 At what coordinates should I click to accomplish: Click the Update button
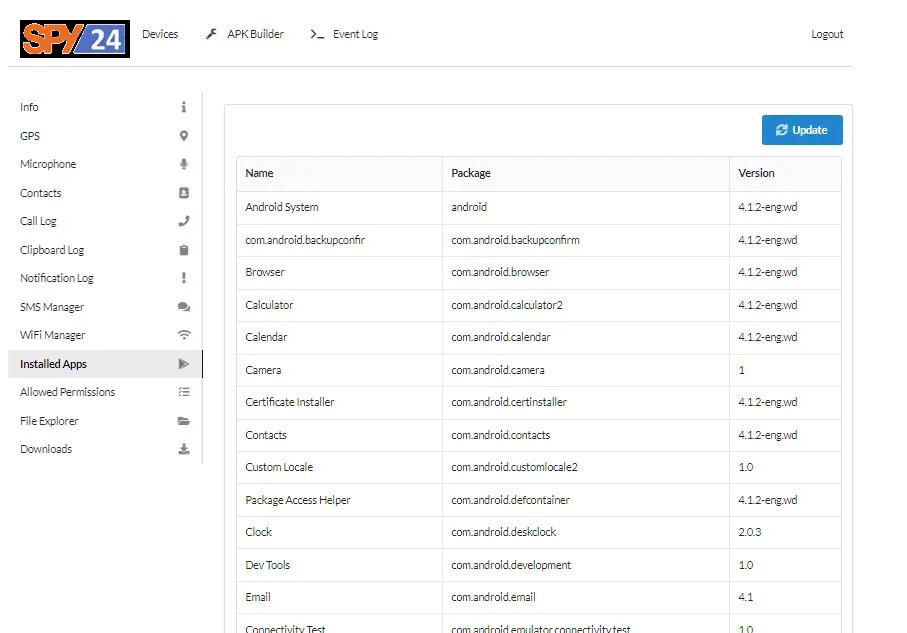click(802, 130)
